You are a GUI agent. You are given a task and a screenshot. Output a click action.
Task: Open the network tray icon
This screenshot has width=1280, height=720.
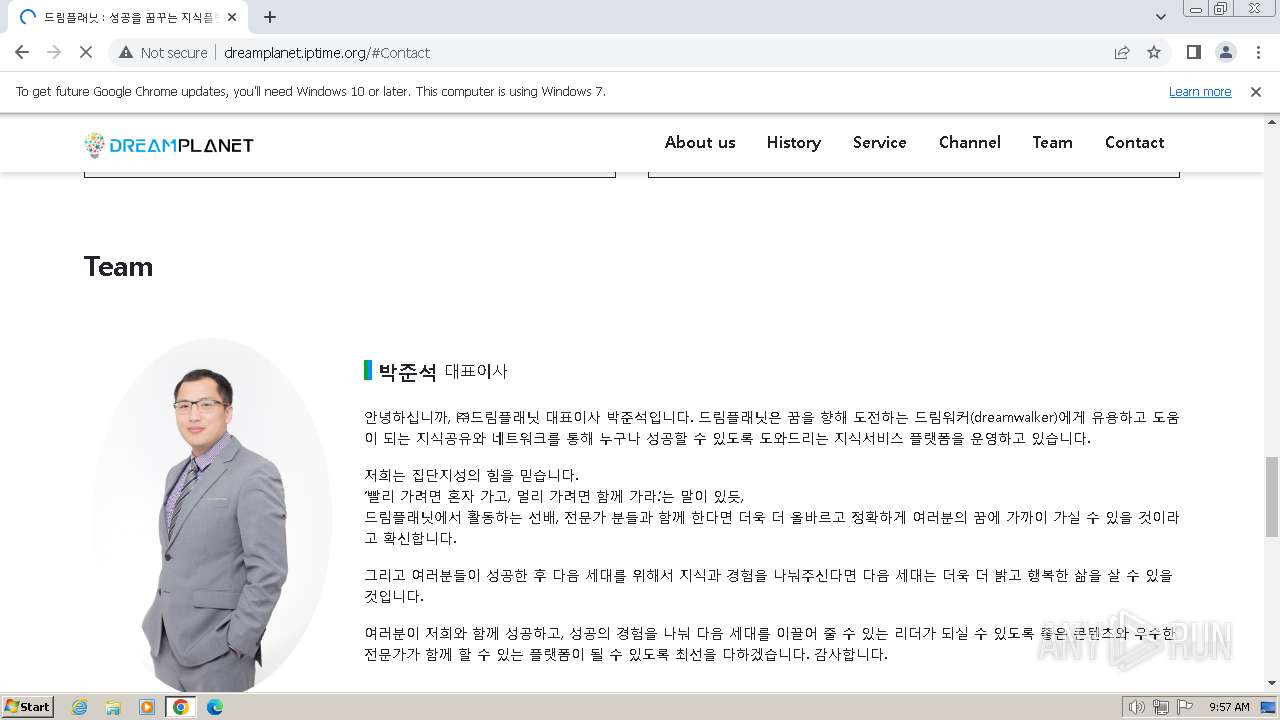[1161, 707]
